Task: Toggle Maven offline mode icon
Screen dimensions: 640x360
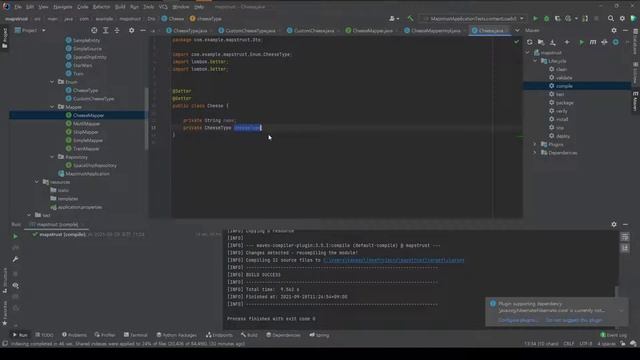Action: click(x=604, y=42)
